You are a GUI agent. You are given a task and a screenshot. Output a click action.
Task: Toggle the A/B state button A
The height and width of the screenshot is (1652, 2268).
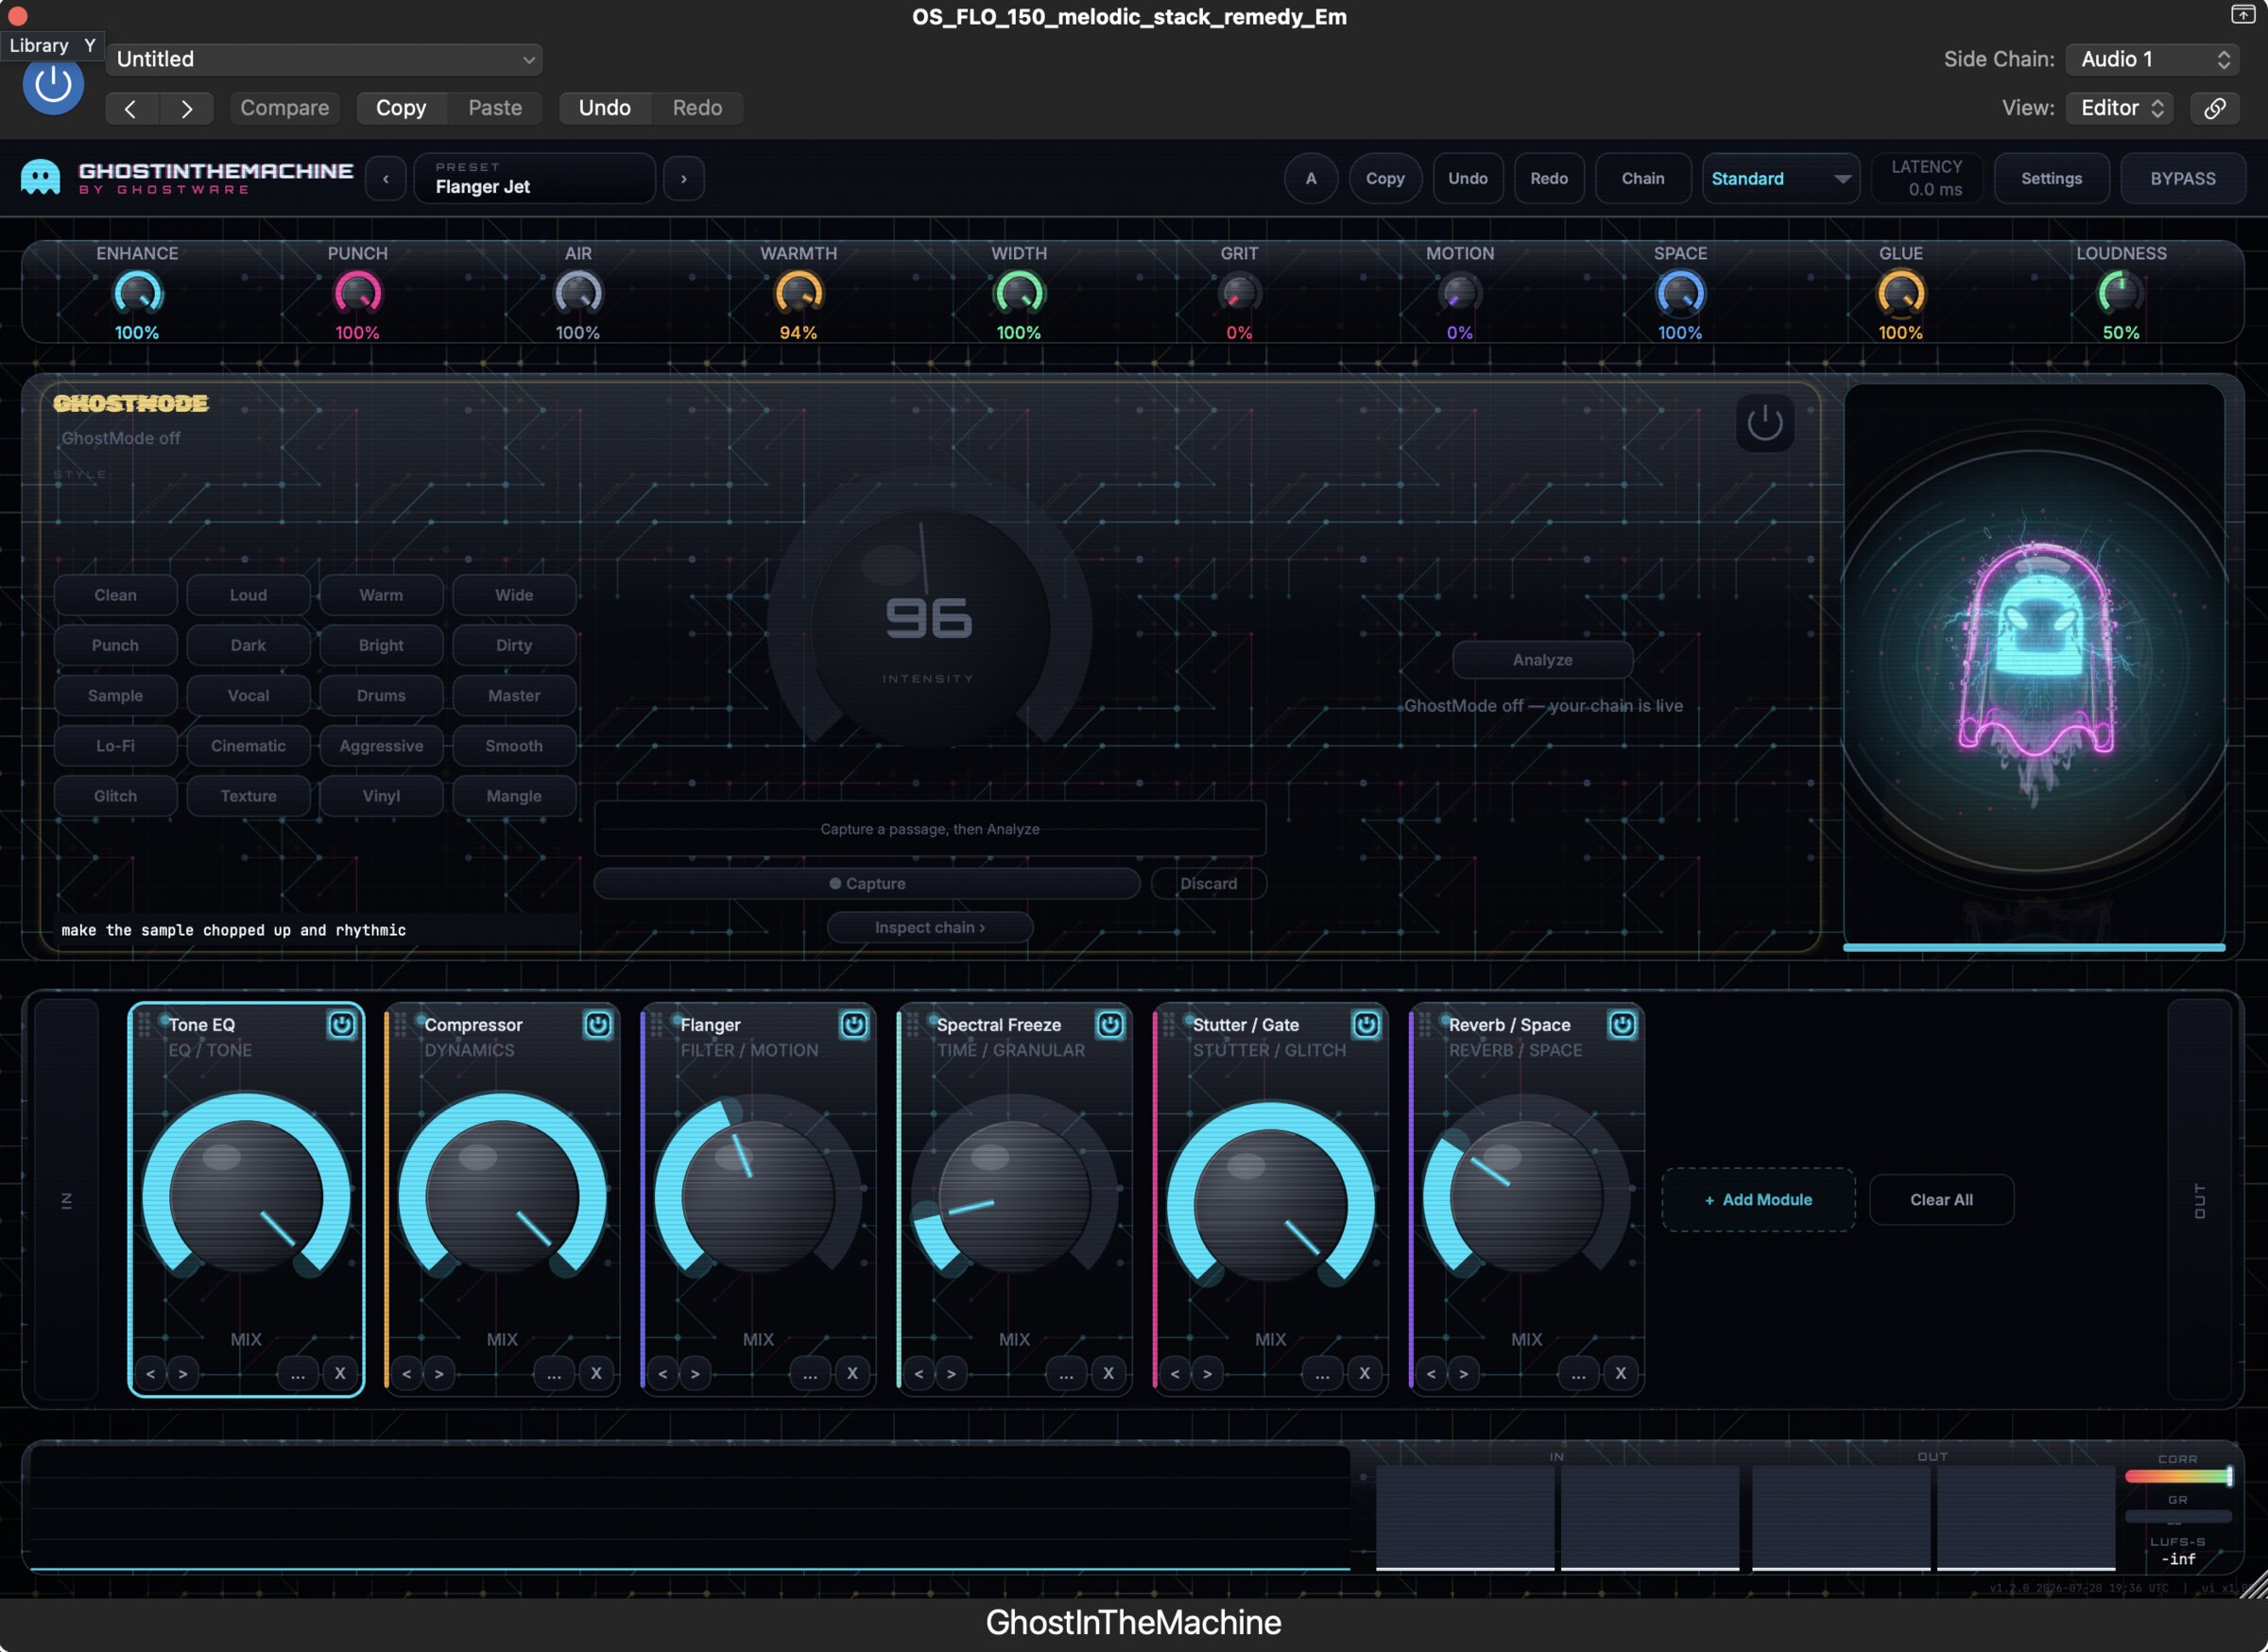point(1311,179)
